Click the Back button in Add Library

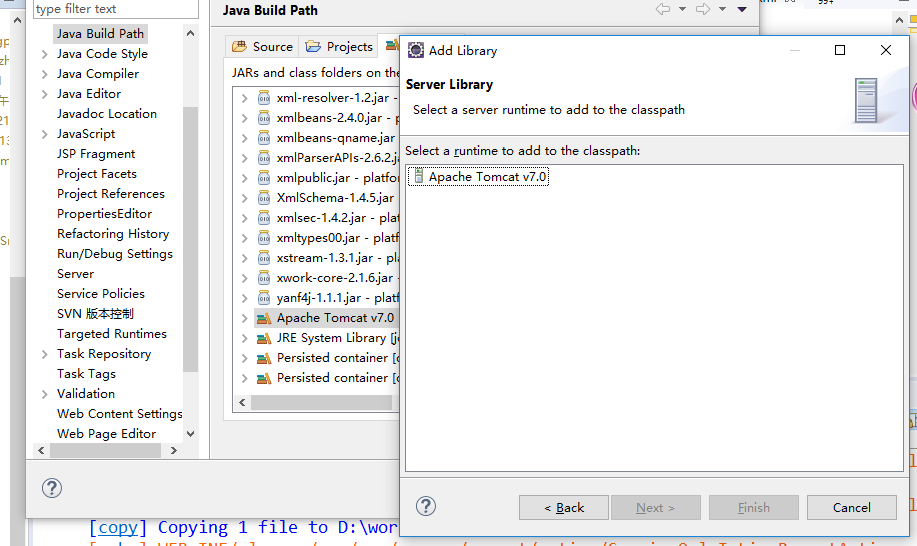pyautogui.click(x=564, y=507)
